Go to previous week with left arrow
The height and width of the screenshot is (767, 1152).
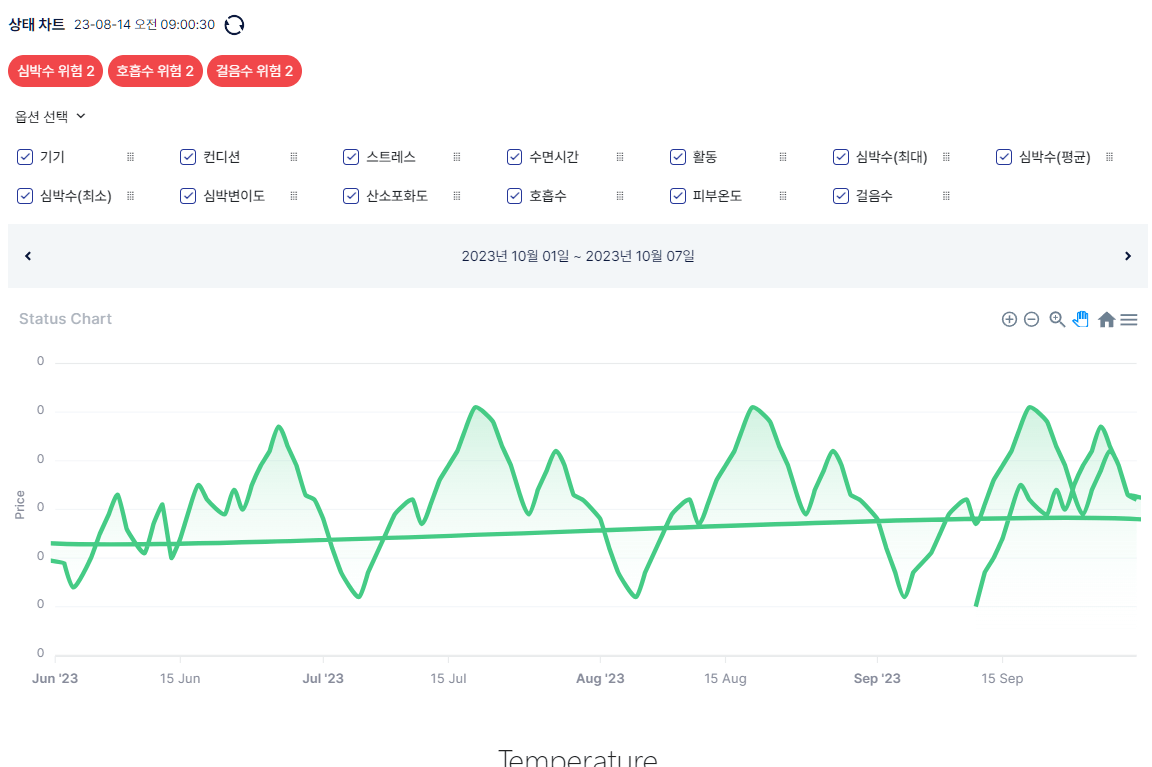tap(28, 256)
